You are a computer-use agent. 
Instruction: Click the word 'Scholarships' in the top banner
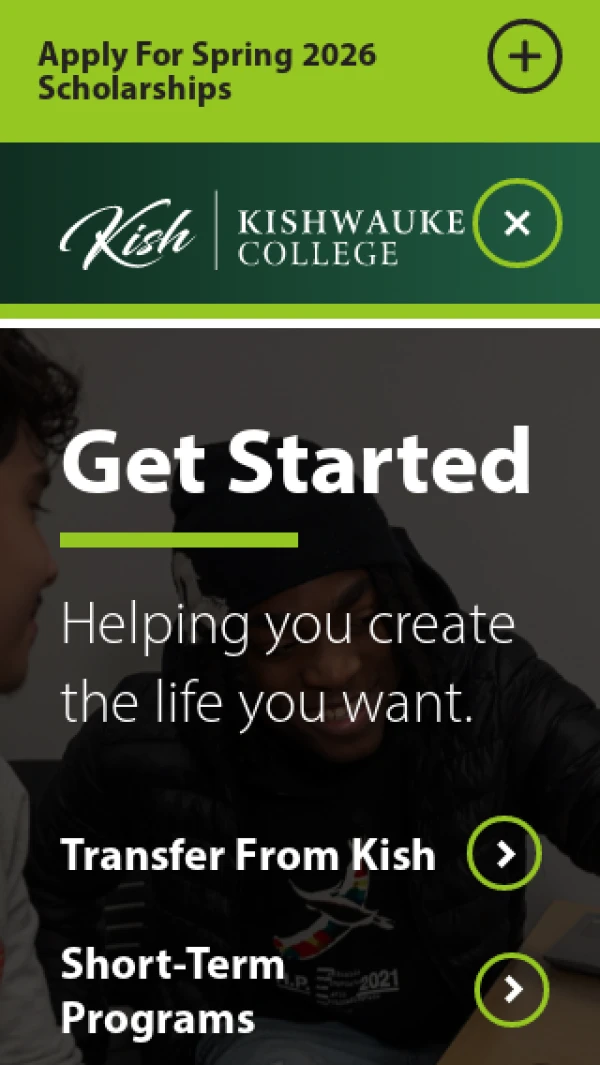pos(135,89)
